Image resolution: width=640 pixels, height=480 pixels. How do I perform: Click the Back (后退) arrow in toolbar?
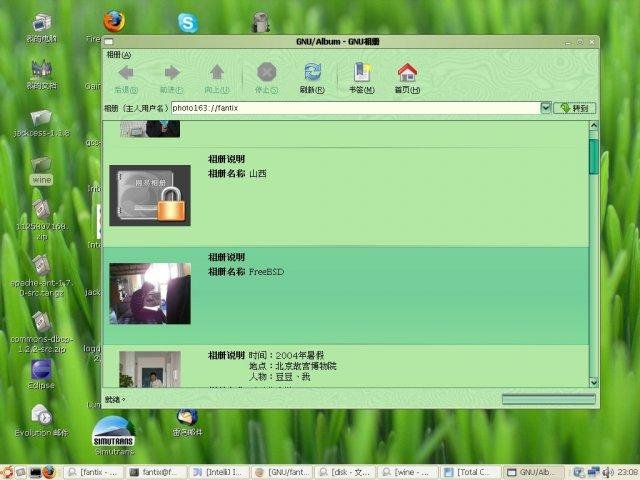126,73
